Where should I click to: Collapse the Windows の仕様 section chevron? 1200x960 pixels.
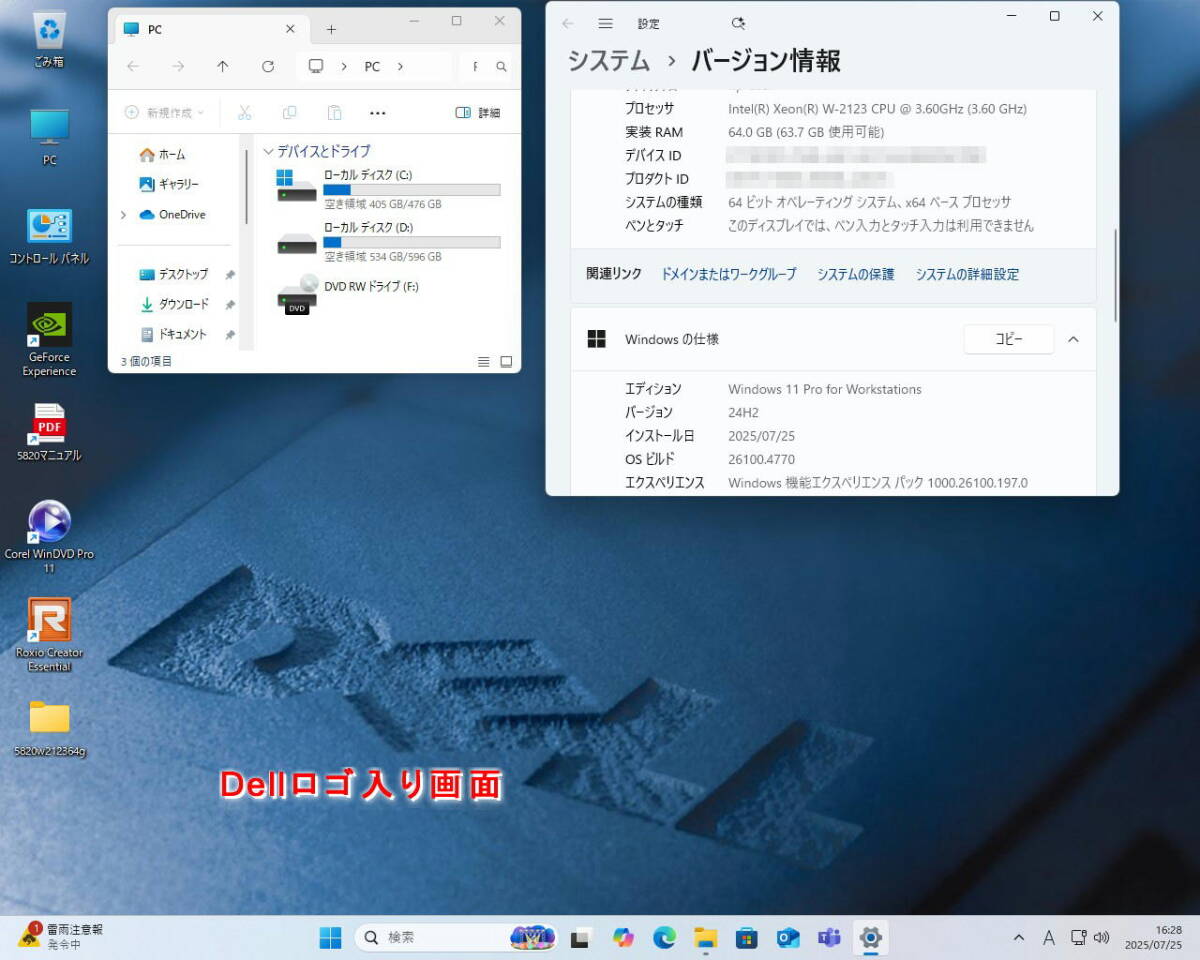point(1073,339)
